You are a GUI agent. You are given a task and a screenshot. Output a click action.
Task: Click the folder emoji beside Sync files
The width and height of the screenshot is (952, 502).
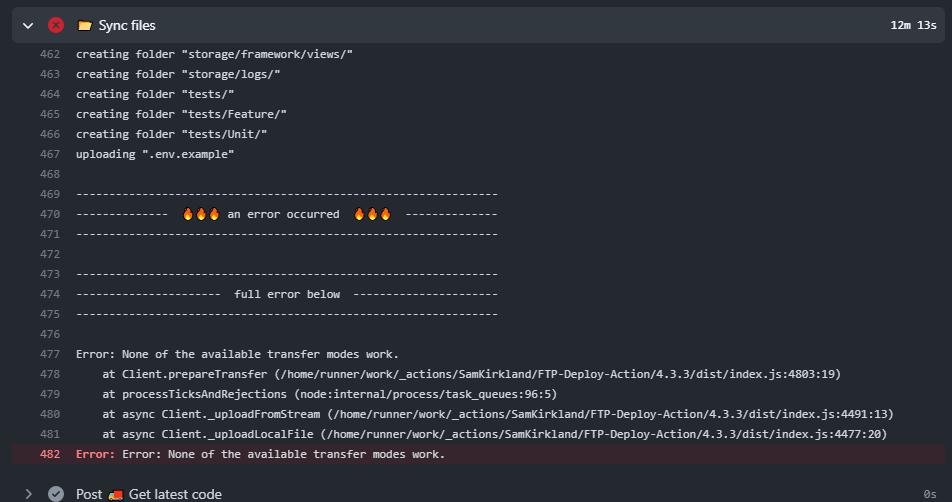pyautogui.click(x=85, y=25)
